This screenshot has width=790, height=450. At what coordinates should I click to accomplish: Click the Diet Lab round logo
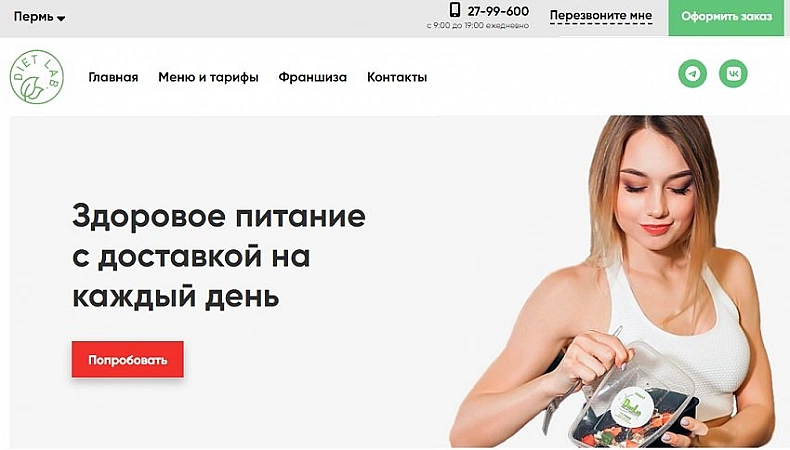click(37, 77)
